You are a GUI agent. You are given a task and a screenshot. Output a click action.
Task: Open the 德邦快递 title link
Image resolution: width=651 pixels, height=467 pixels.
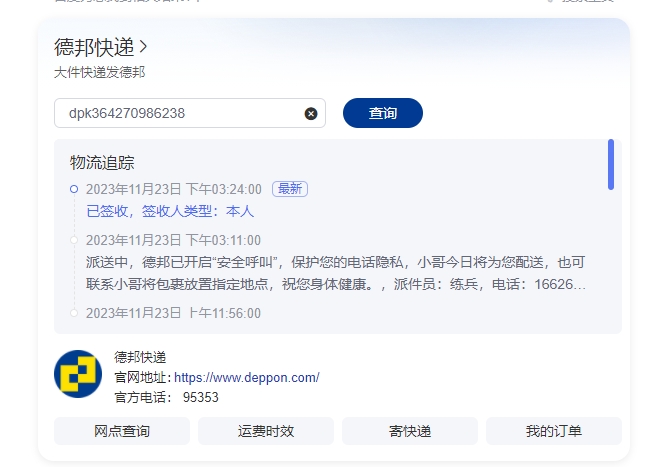point(94,47)
